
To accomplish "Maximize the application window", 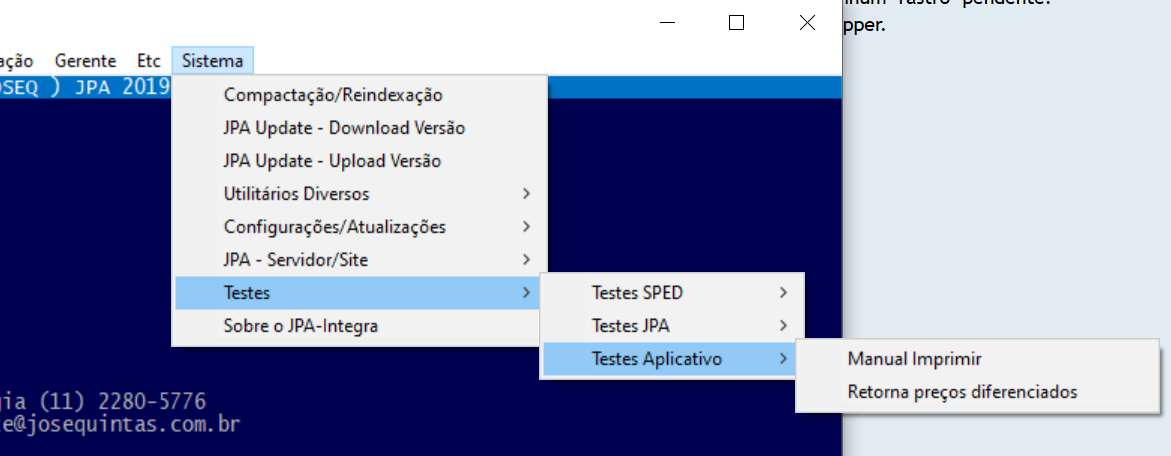I will coord(737,22).
